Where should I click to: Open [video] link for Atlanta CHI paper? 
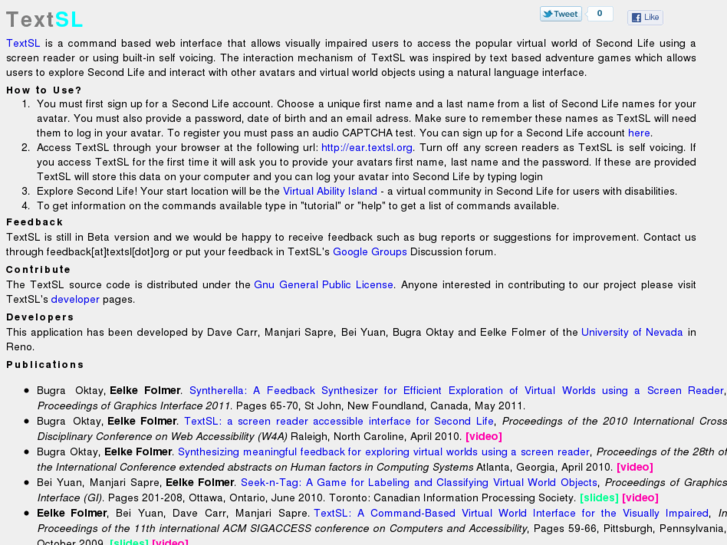coord(634,467)
